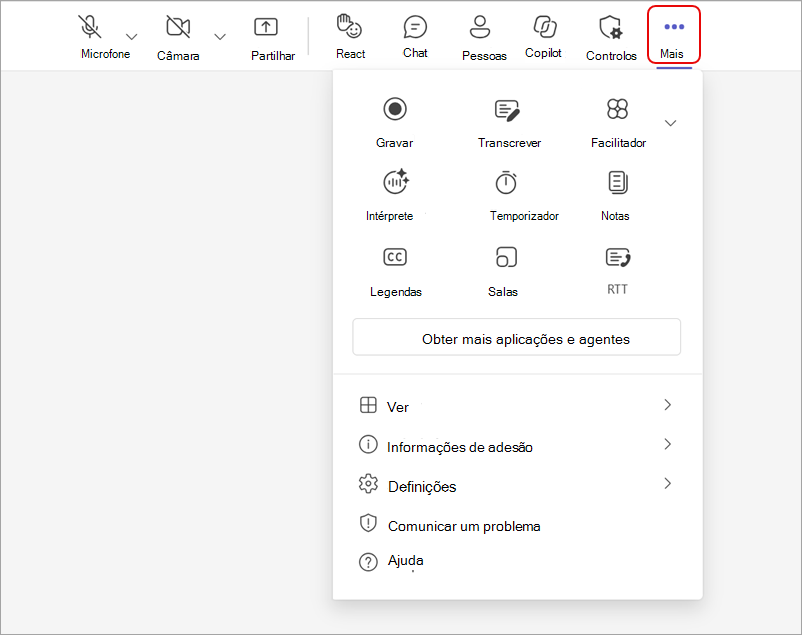Turn on the Câmara button
Screen dimensions: 802x635
tap(178, 37)
